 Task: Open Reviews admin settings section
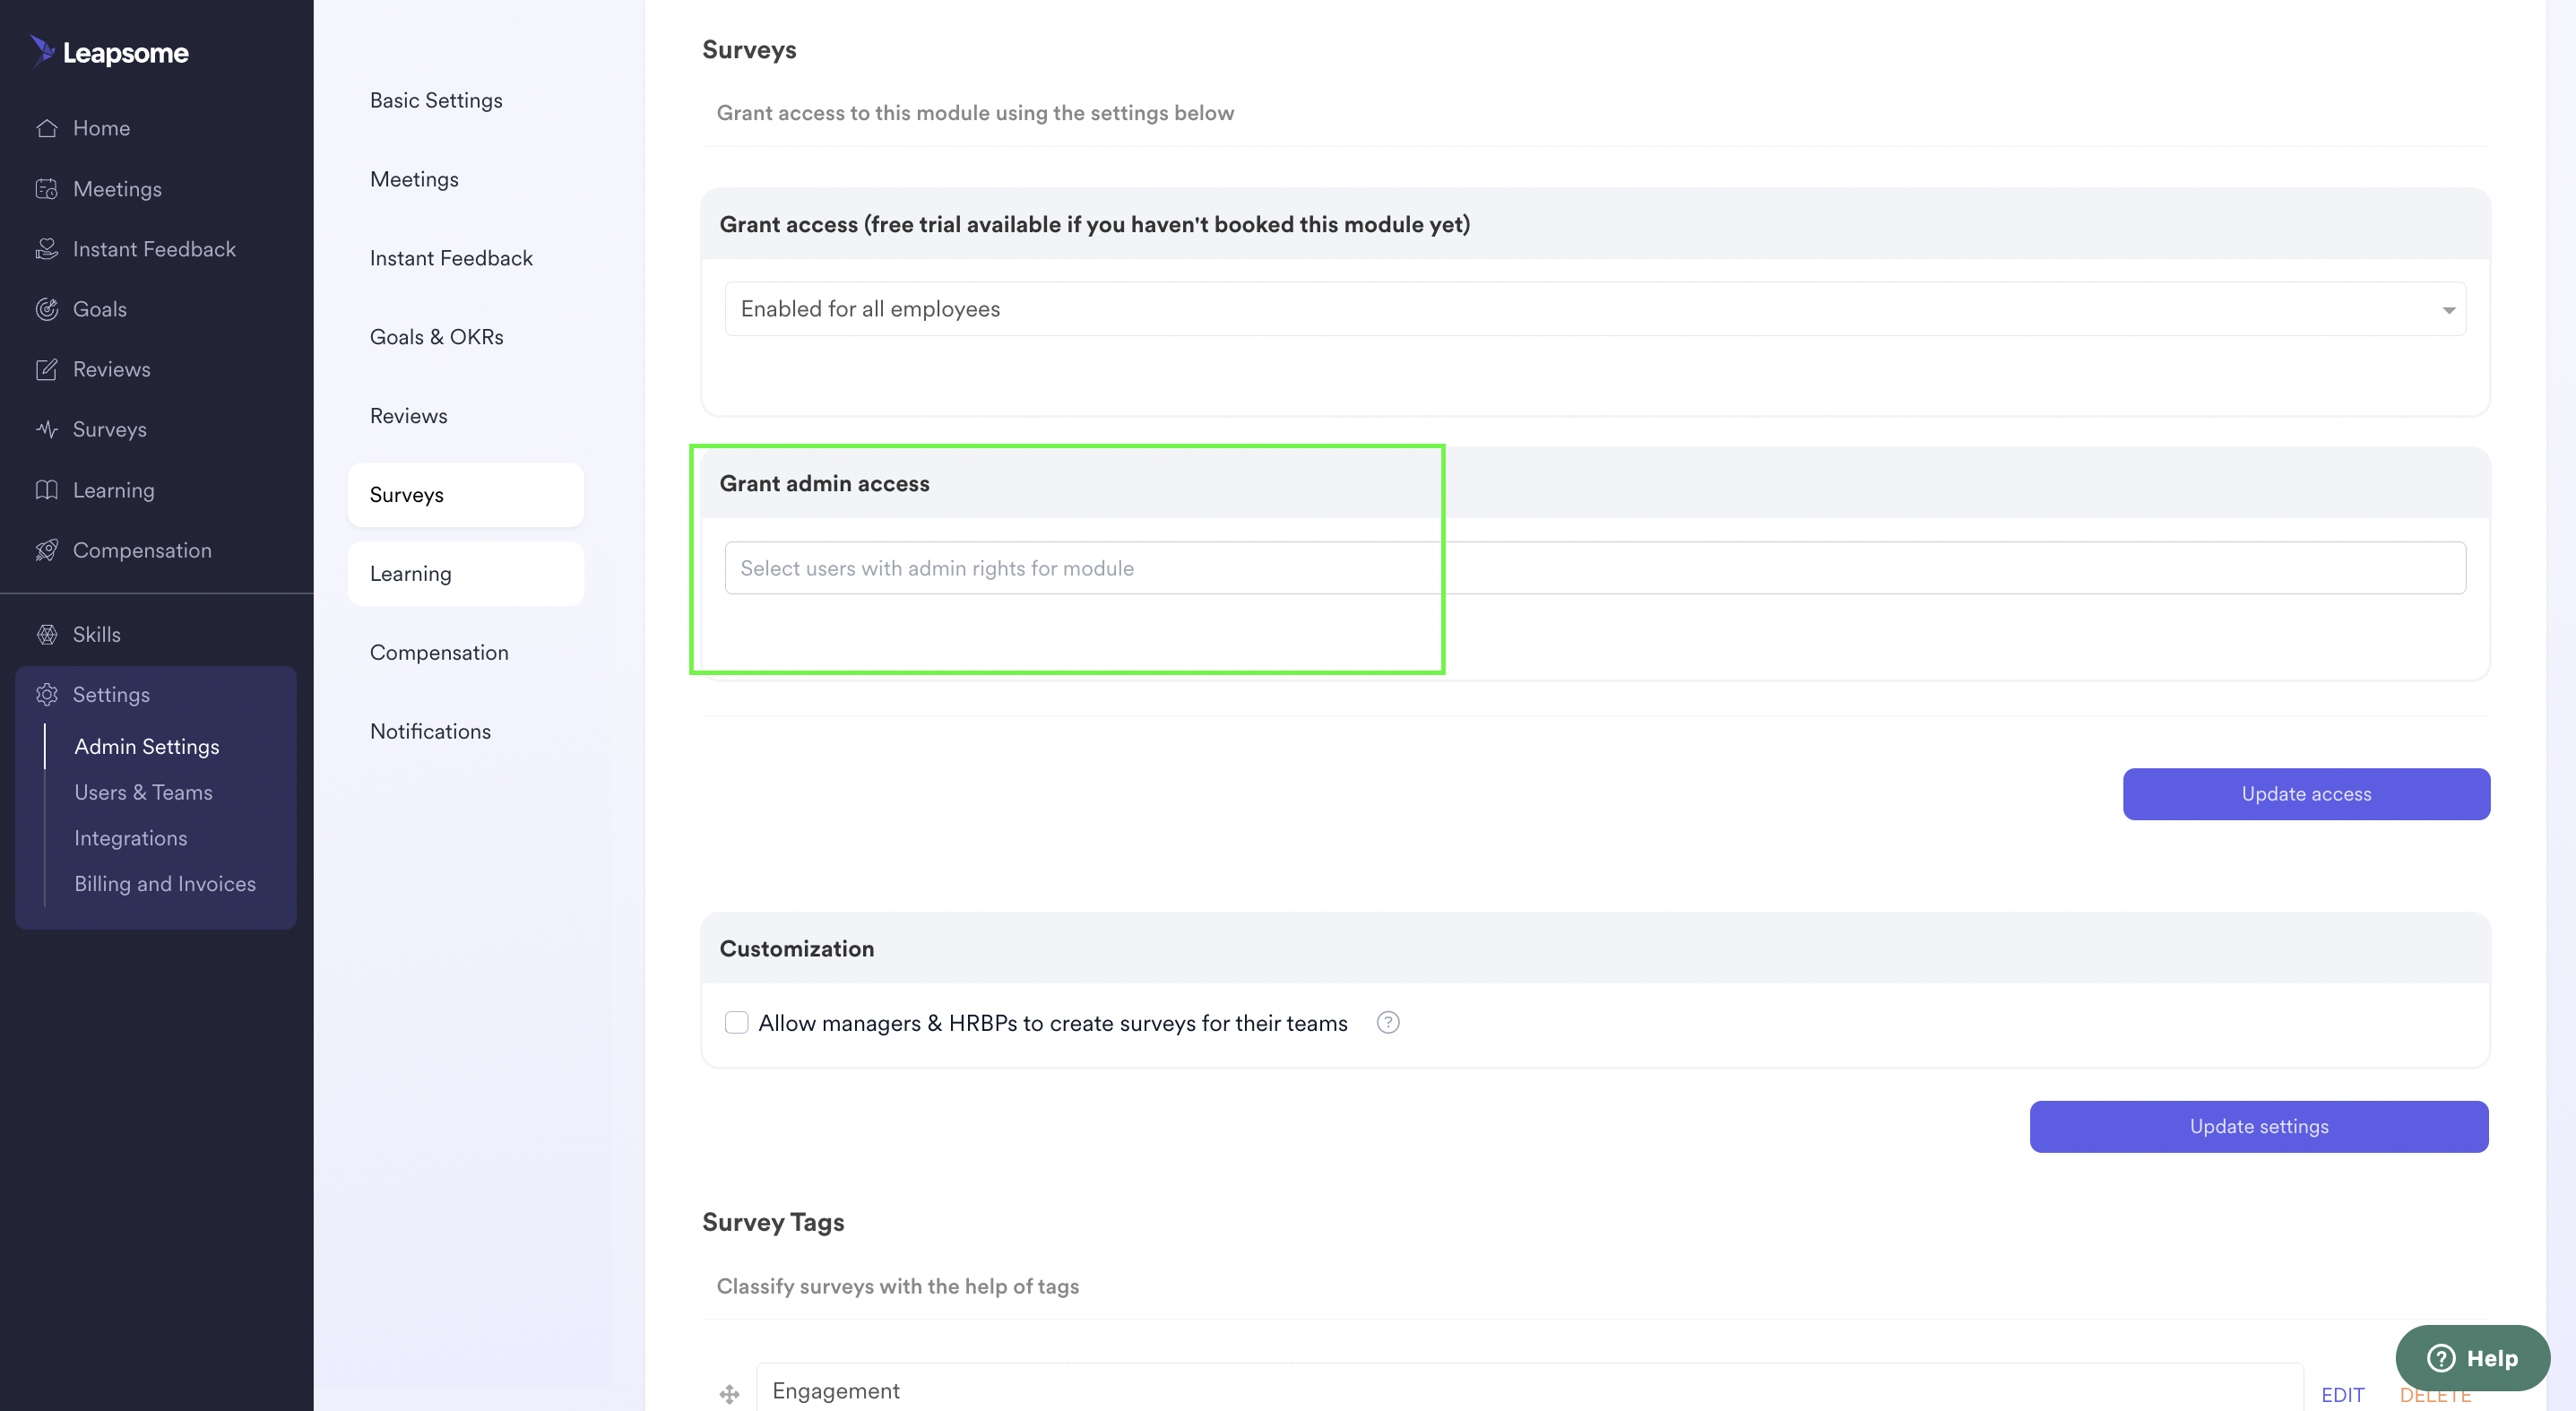coord(408,416)
